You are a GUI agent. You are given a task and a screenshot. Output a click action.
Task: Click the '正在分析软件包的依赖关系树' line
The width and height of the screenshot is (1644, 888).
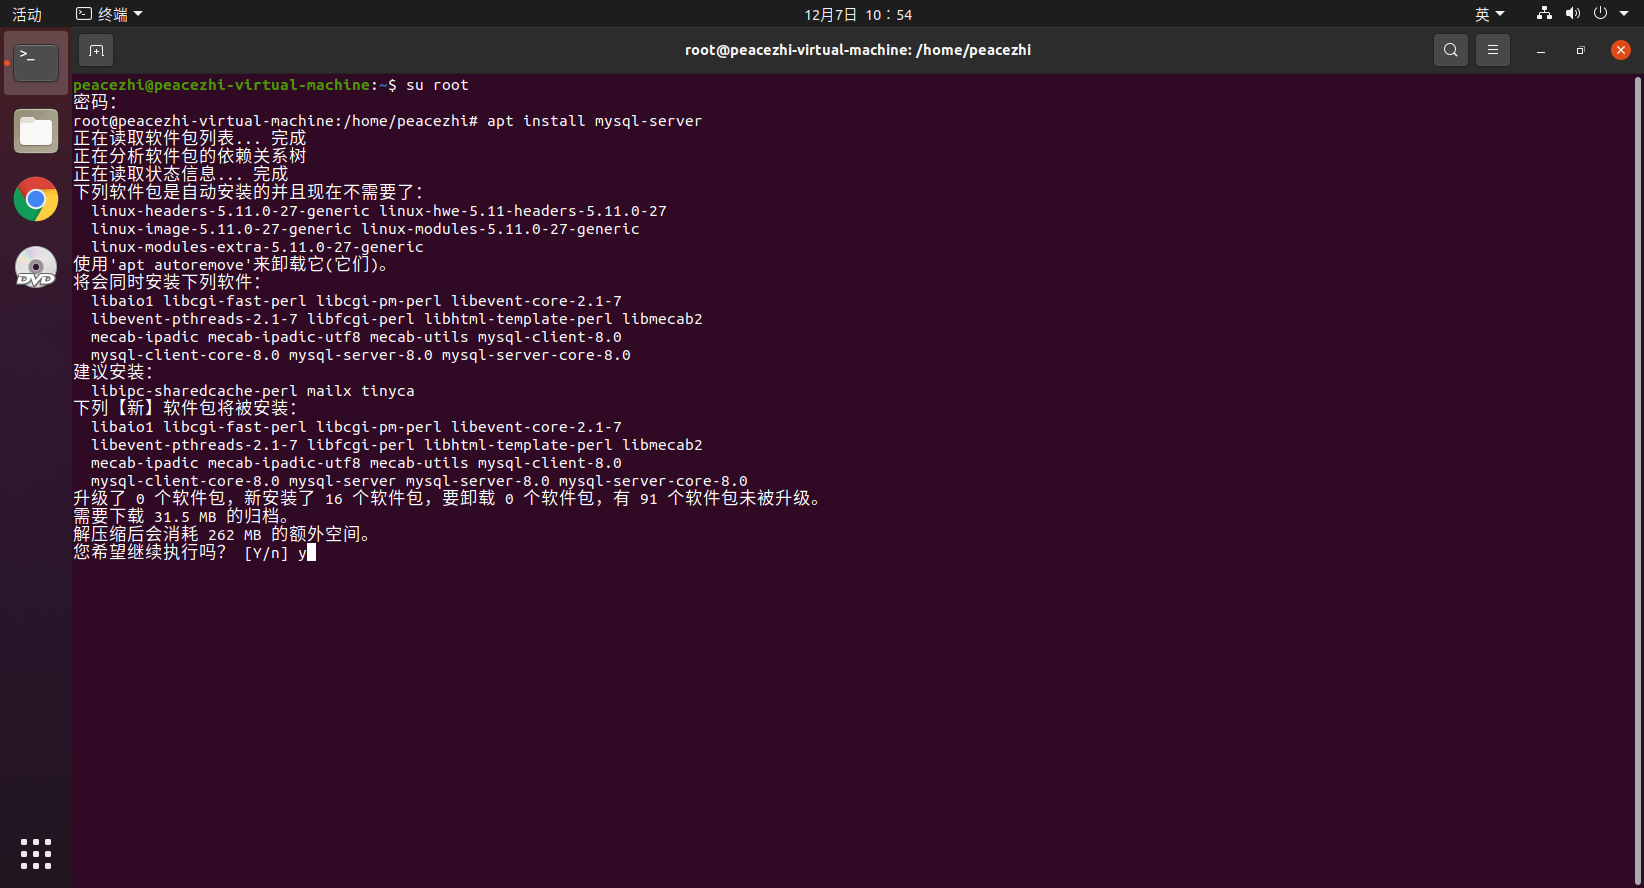pos(189,156)
